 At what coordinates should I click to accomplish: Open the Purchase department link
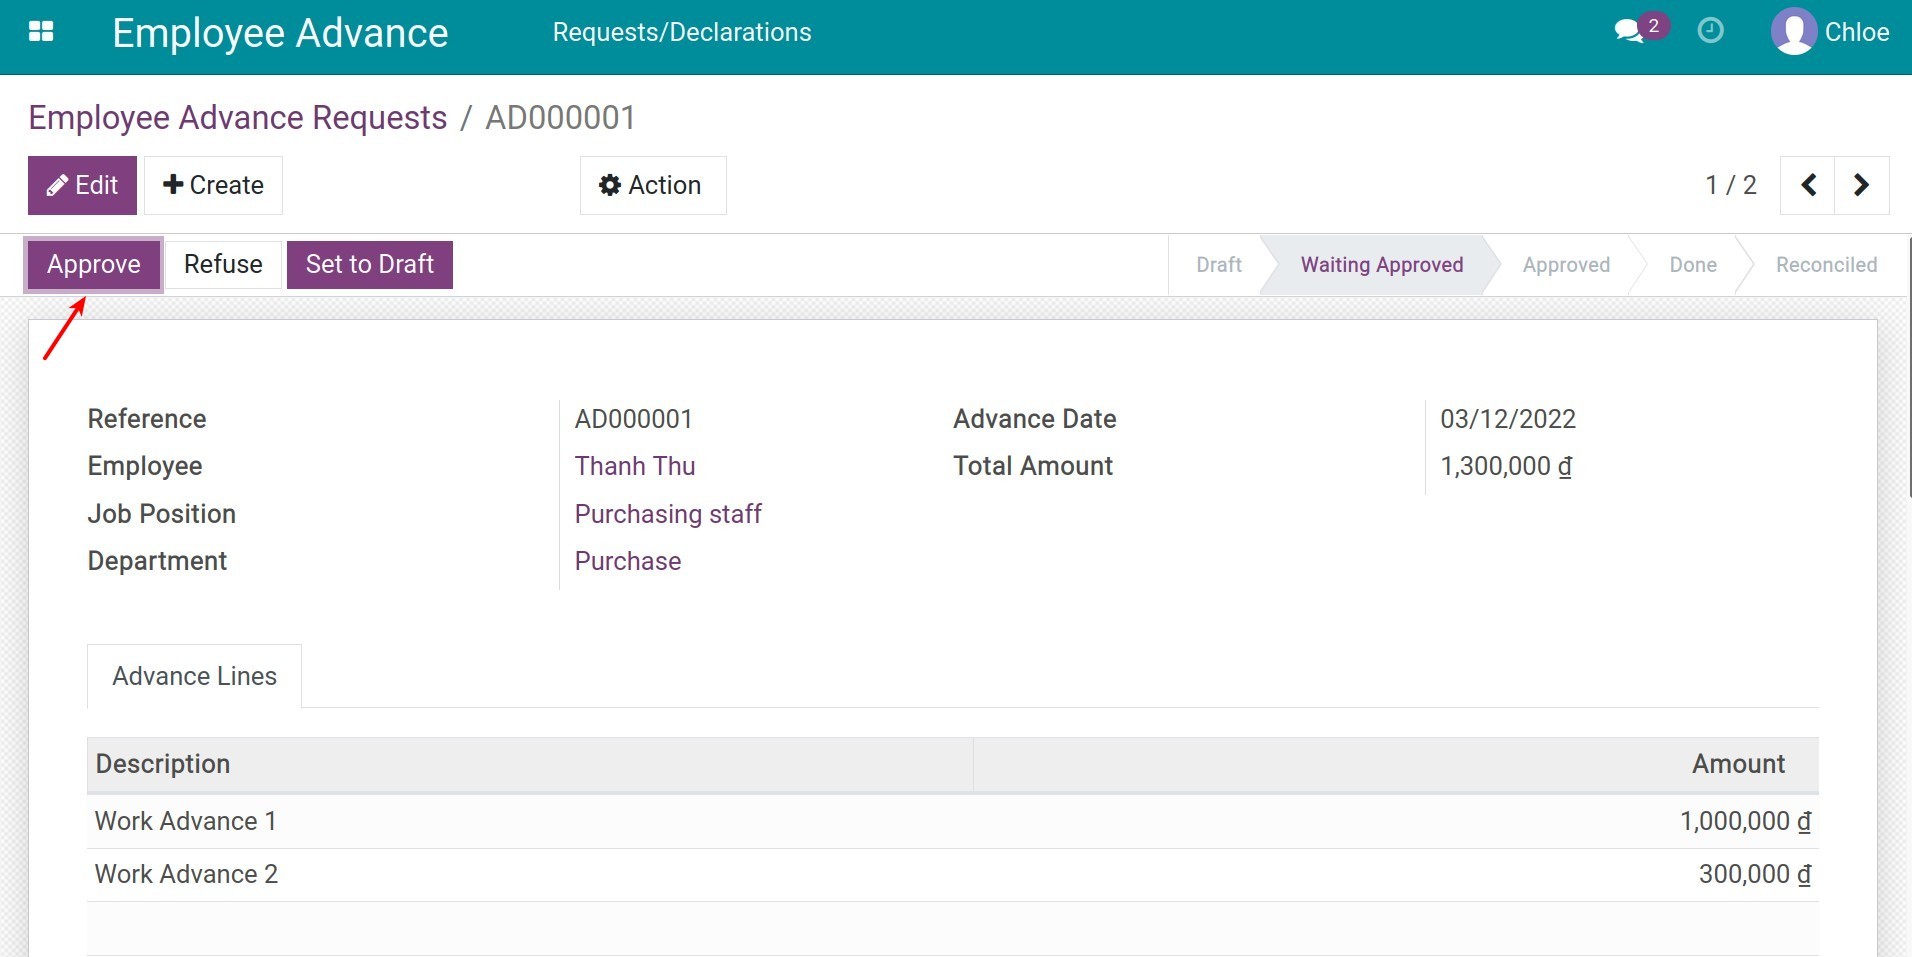click(x=627, y=561)
